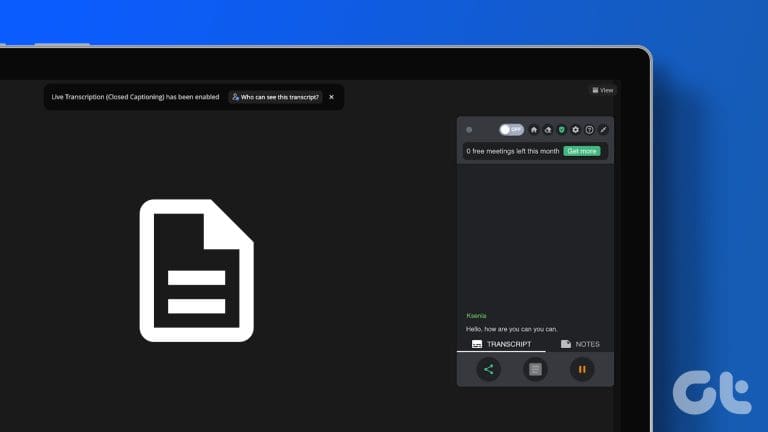
Task: Toggle the OFF switch in the transcript panel
Action: pos(511,130)
